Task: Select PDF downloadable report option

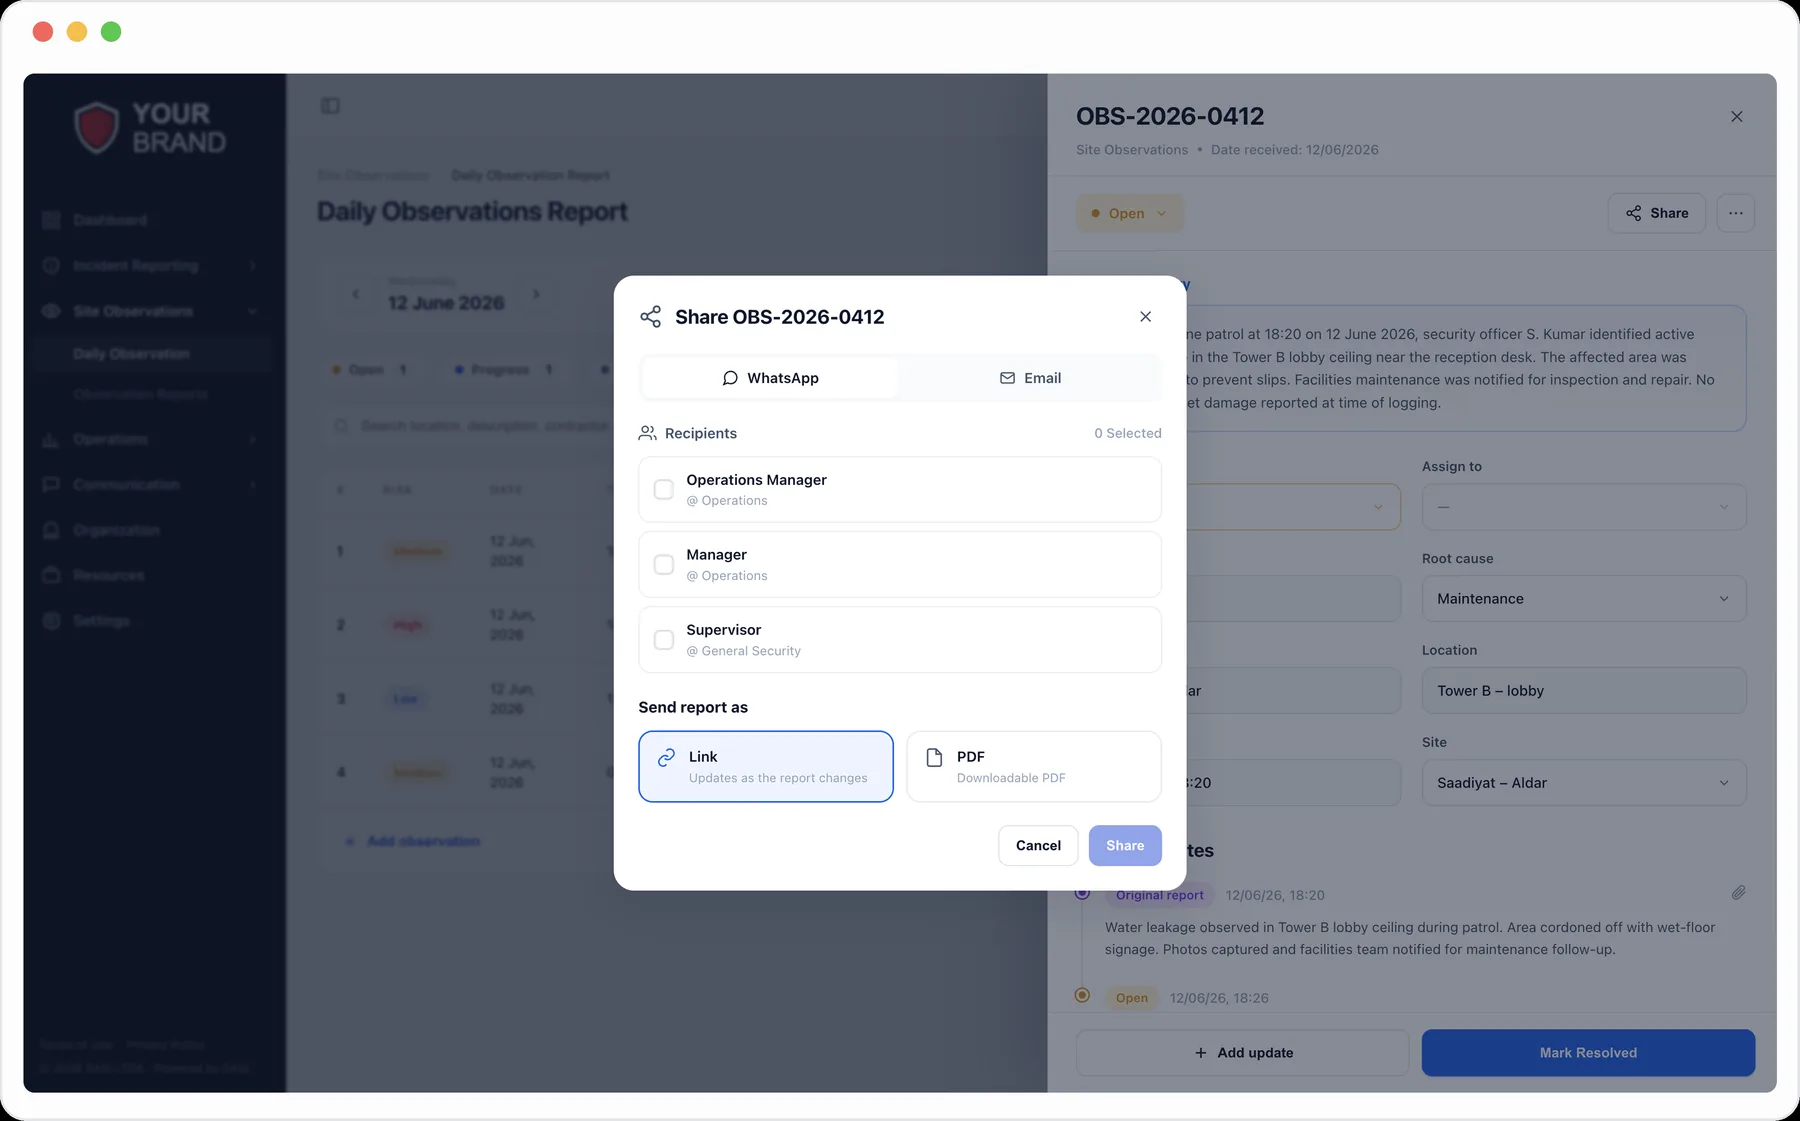Action: coord(1034,766)
